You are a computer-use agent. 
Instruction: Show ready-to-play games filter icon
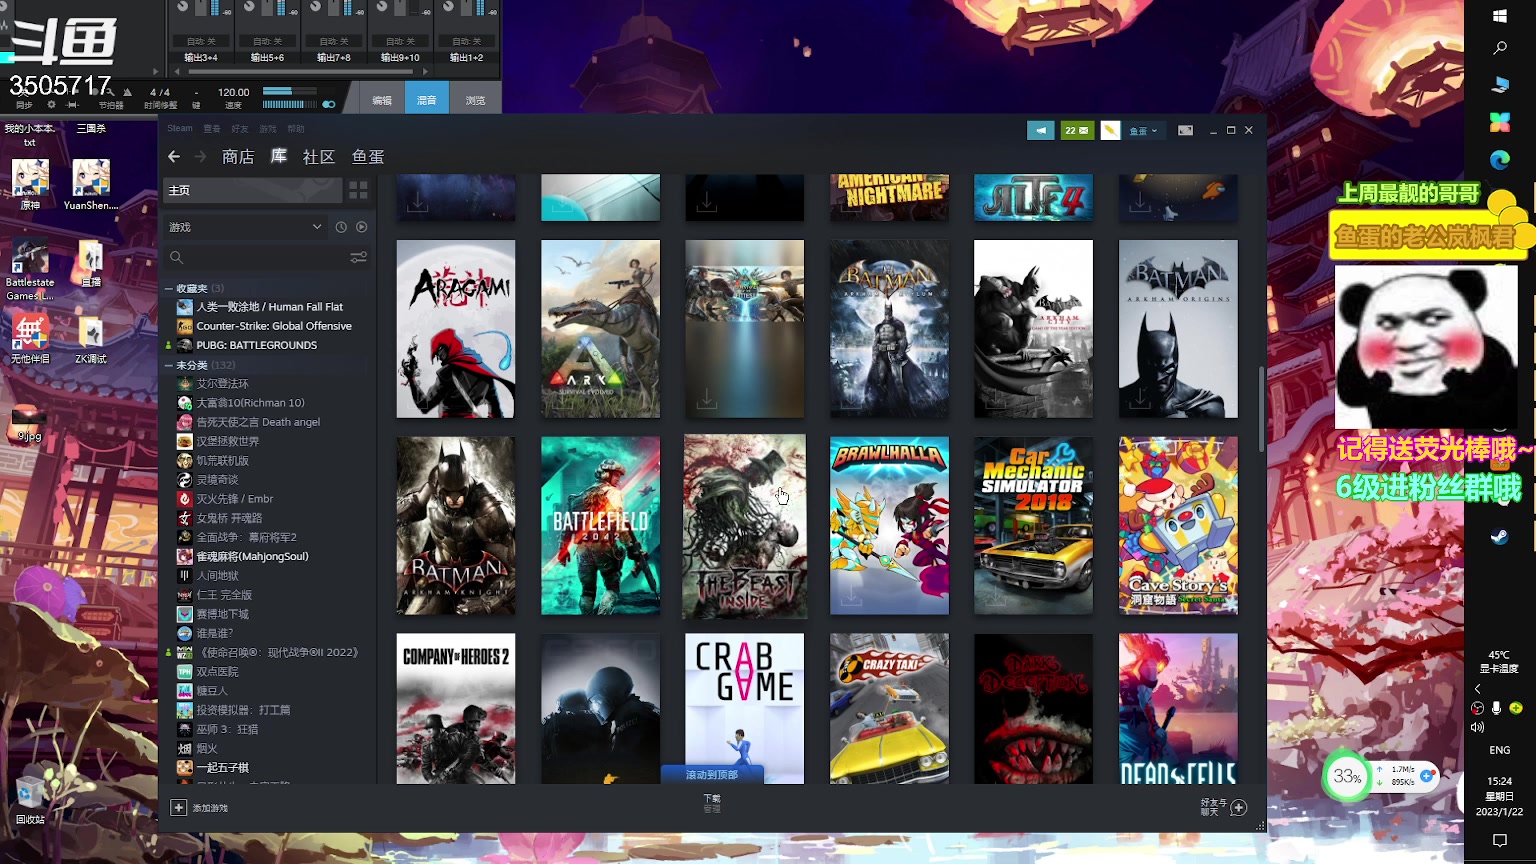(362, 227)
